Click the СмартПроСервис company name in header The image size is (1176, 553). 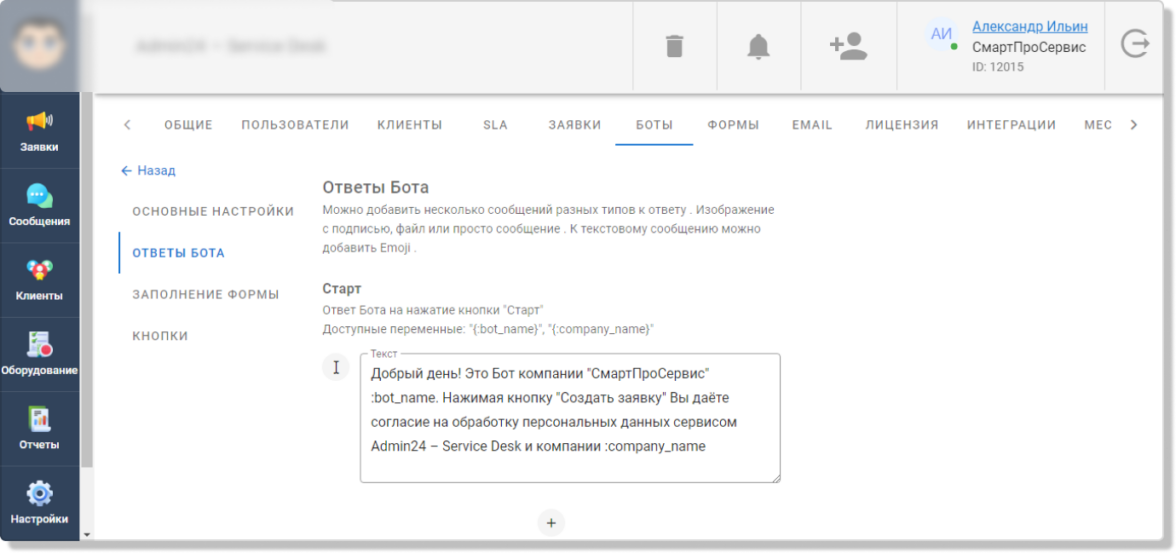coord(1029,48)
